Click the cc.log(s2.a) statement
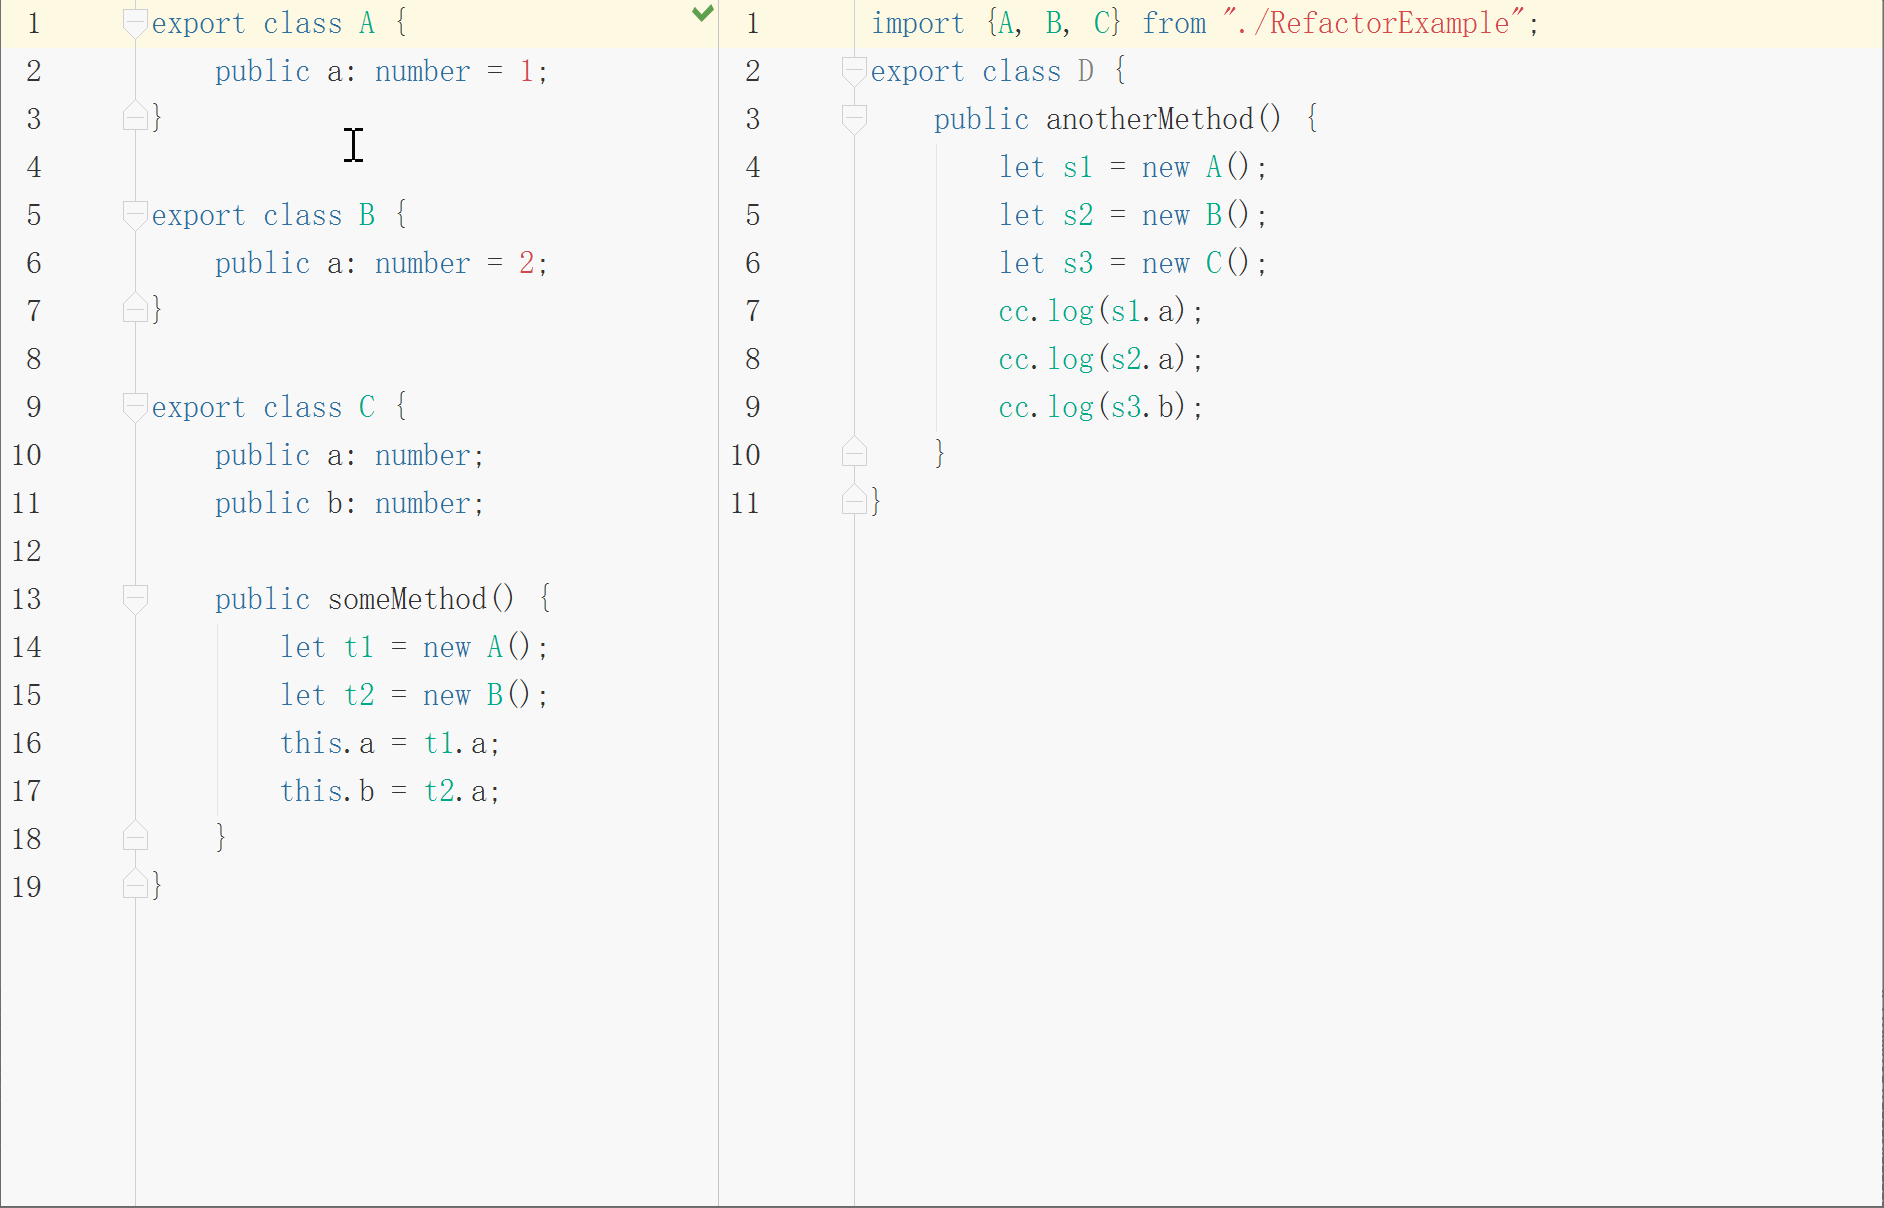 click(x=1101, y=359)
